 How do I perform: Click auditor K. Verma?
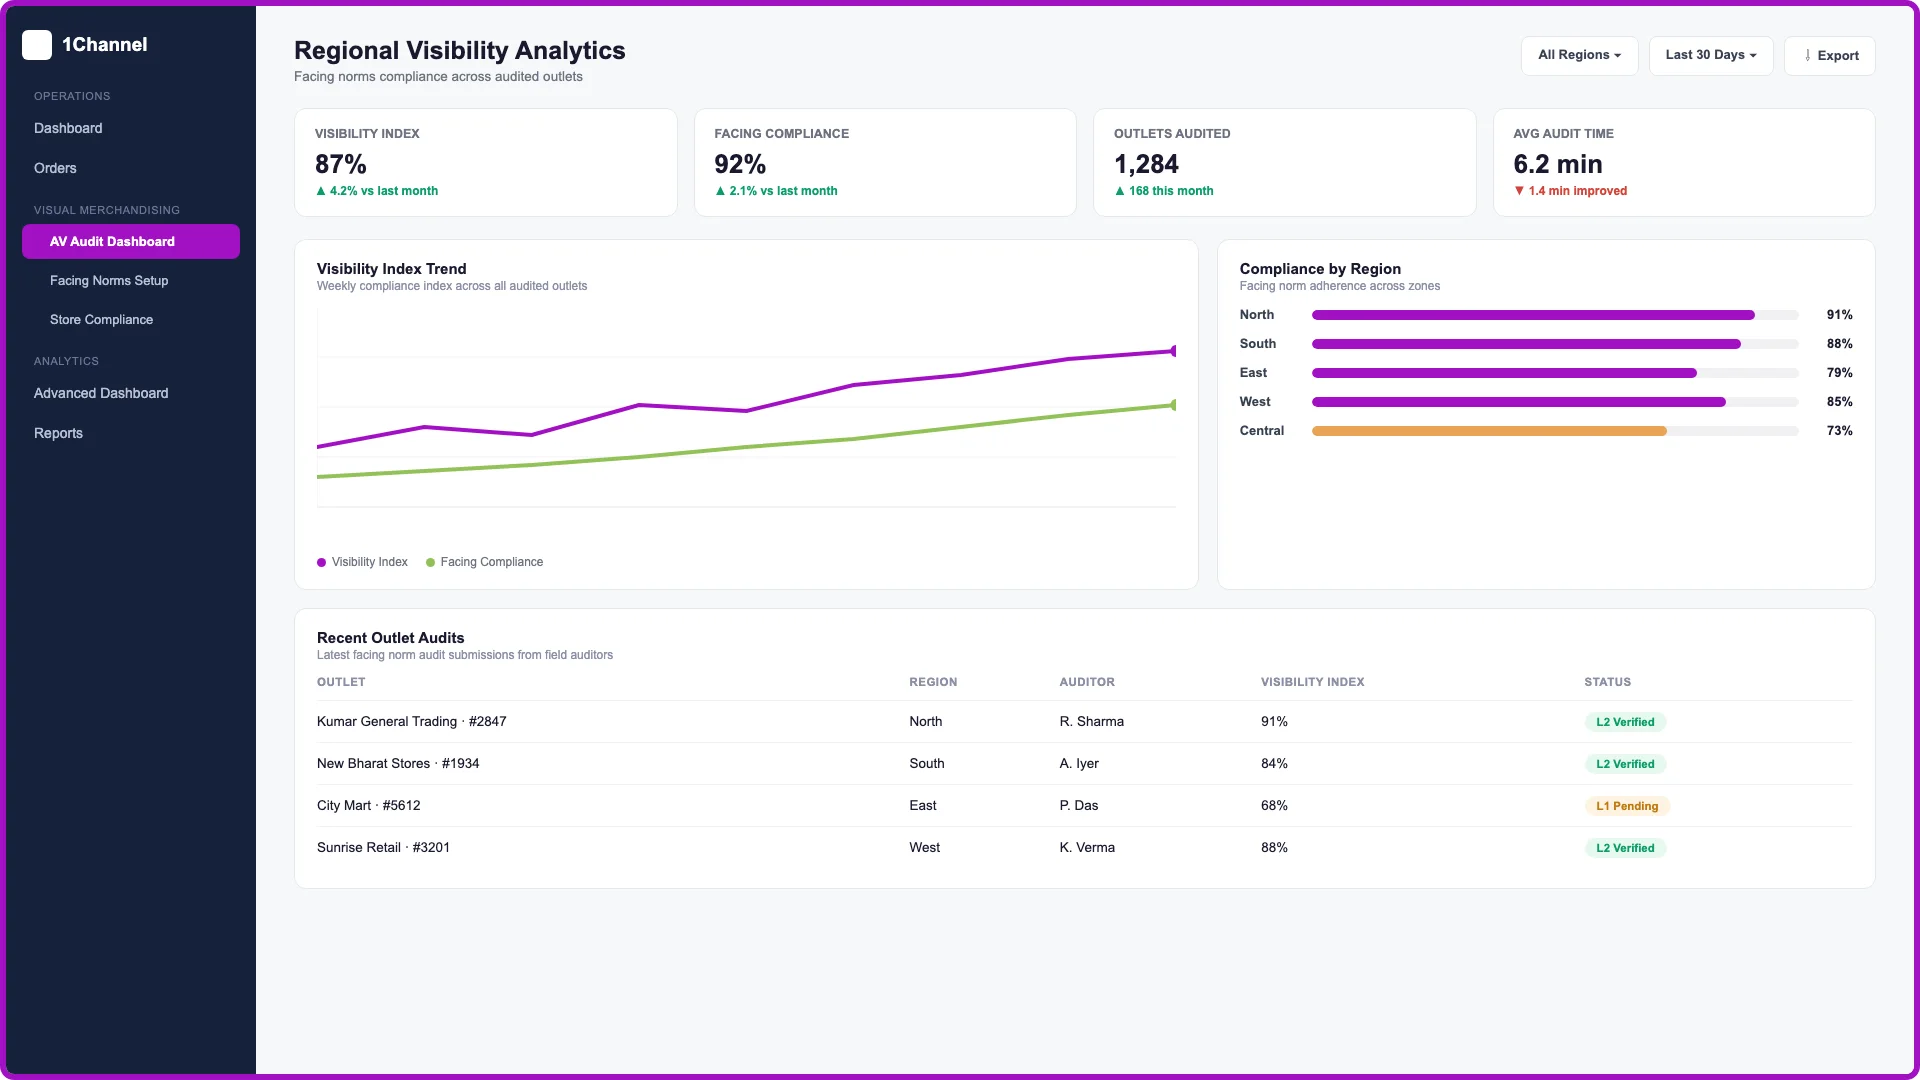coord(1087,848)
